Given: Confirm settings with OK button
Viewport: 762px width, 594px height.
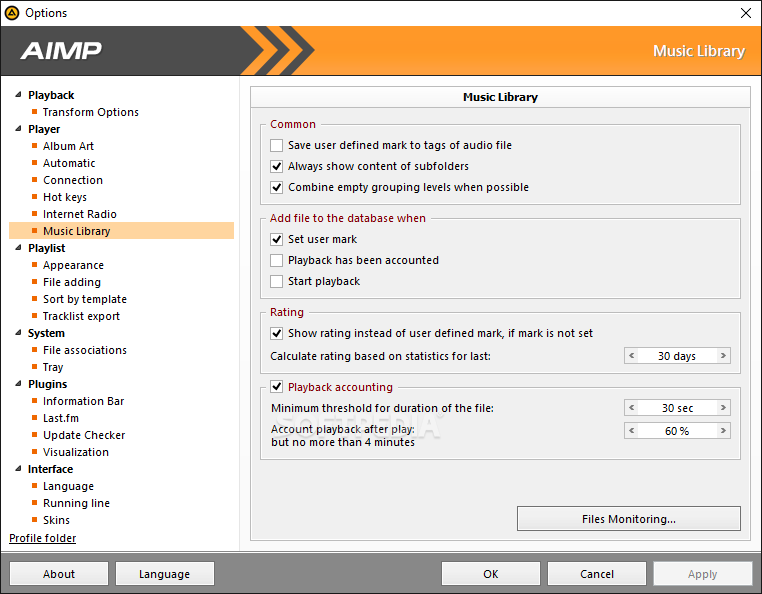Looking at the screenshot, I should (491, 574).
